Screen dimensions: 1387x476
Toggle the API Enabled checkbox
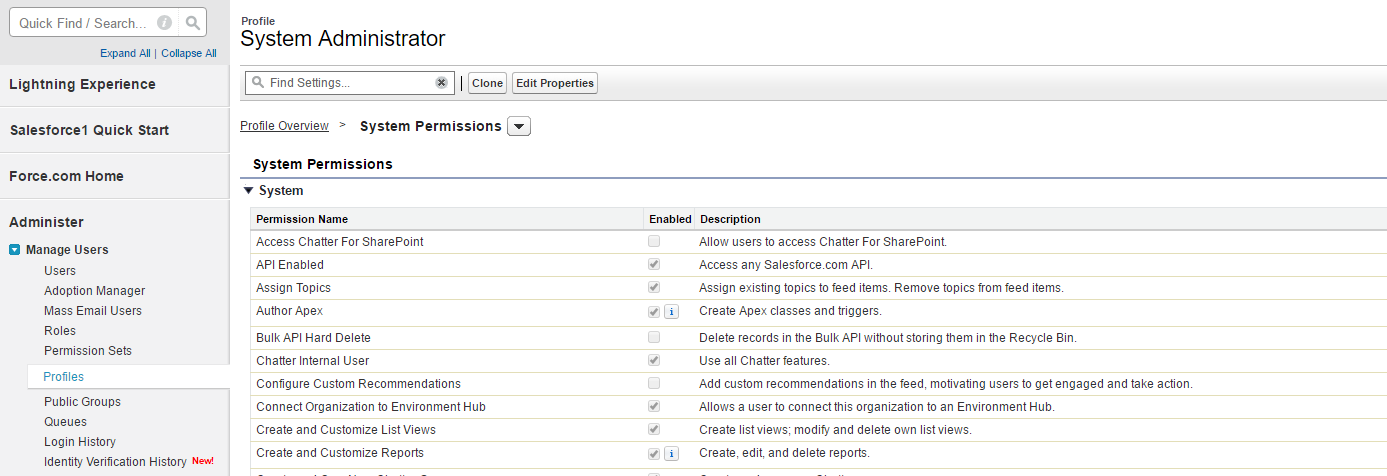point(654,265)
